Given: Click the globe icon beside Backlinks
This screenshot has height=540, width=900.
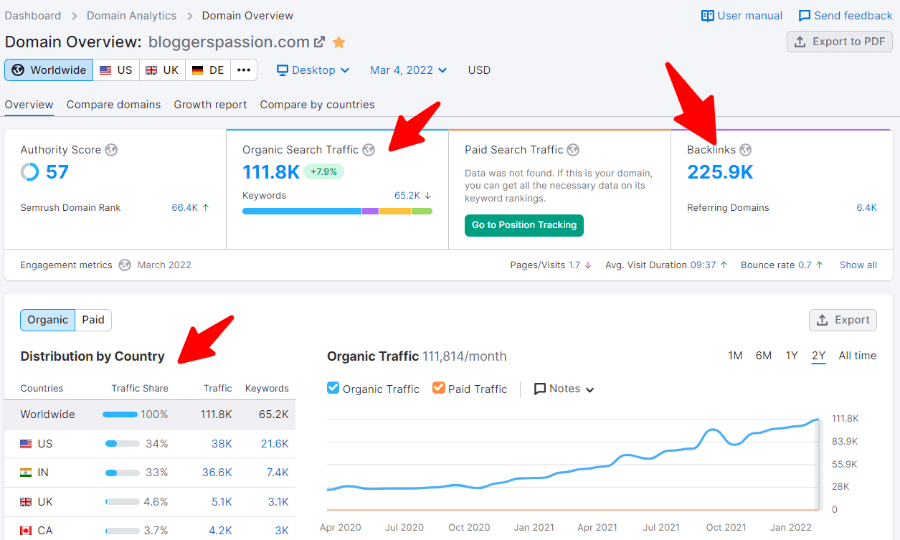Looking at the screenshot, I should [745, 150].
